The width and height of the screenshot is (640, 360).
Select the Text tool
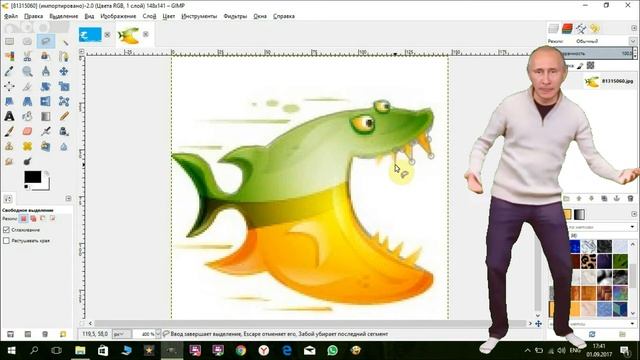(x=9, y=116)
